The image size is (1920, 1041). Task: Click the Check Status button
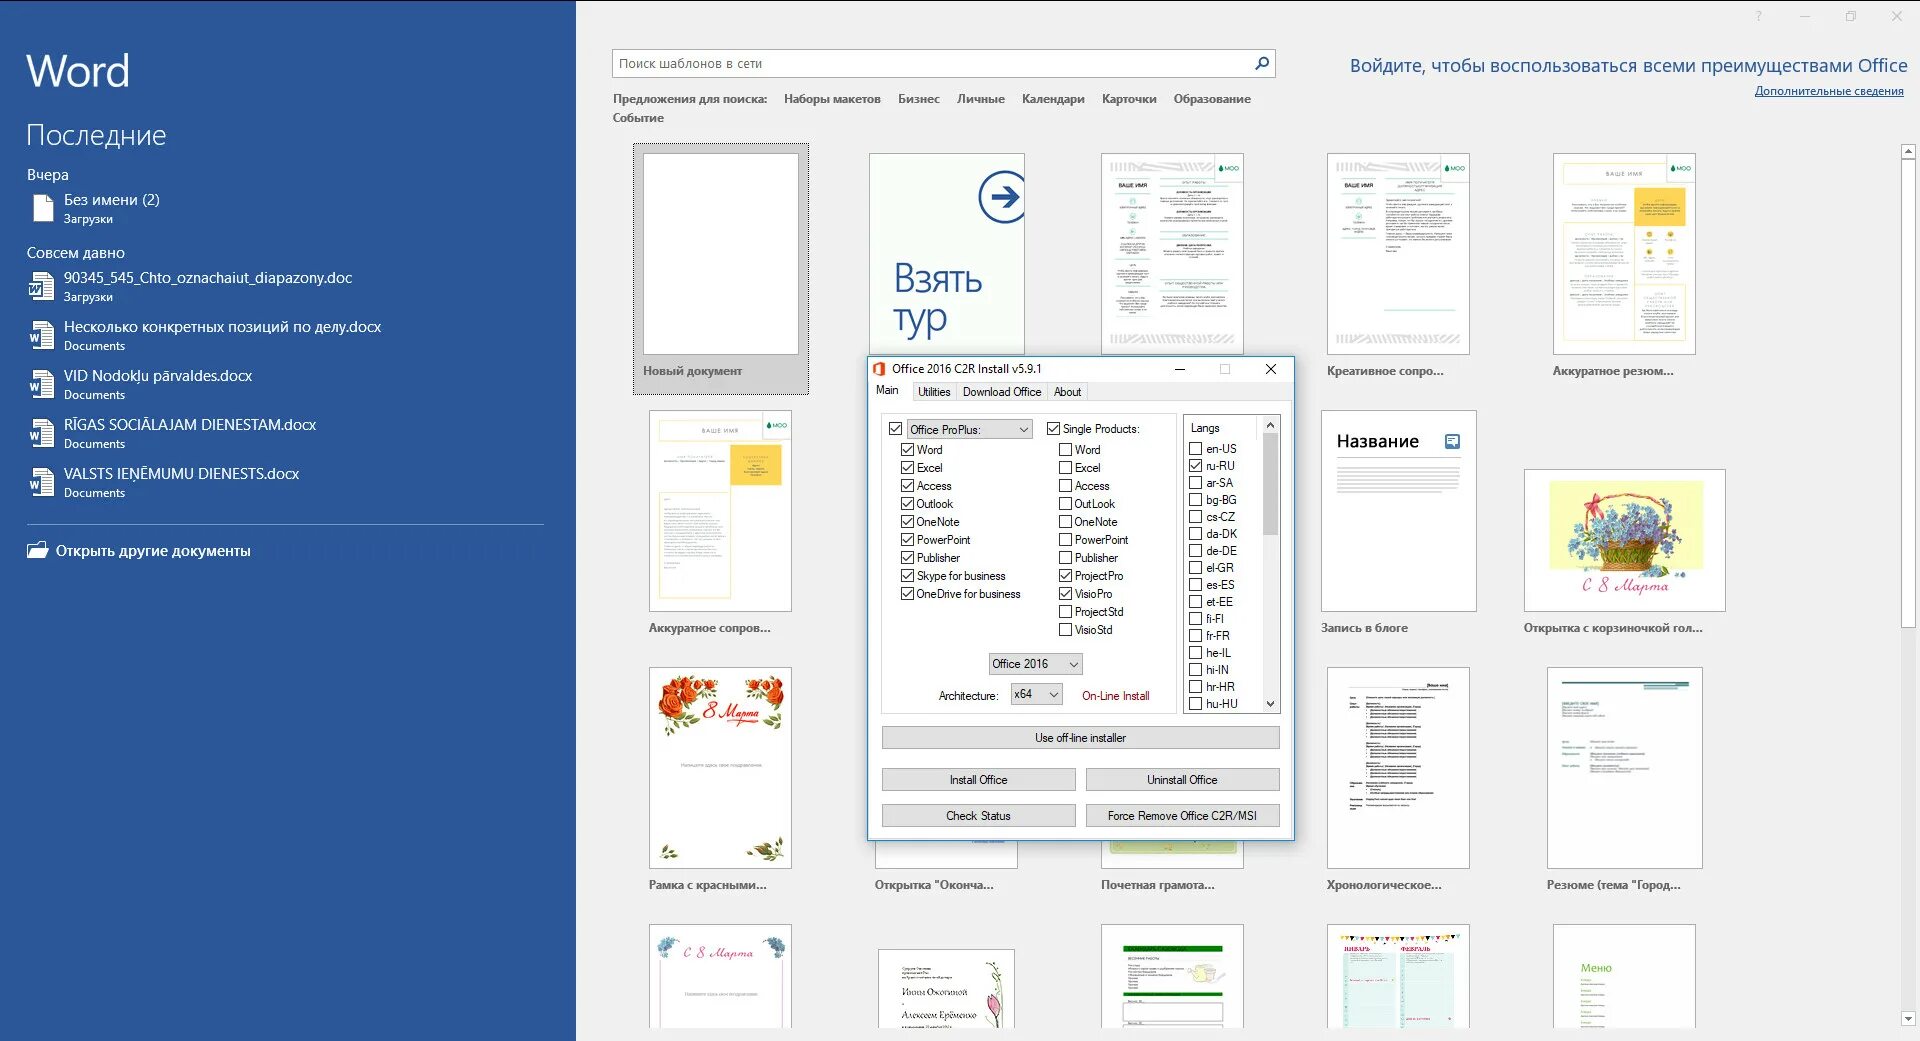coord(978,816)
